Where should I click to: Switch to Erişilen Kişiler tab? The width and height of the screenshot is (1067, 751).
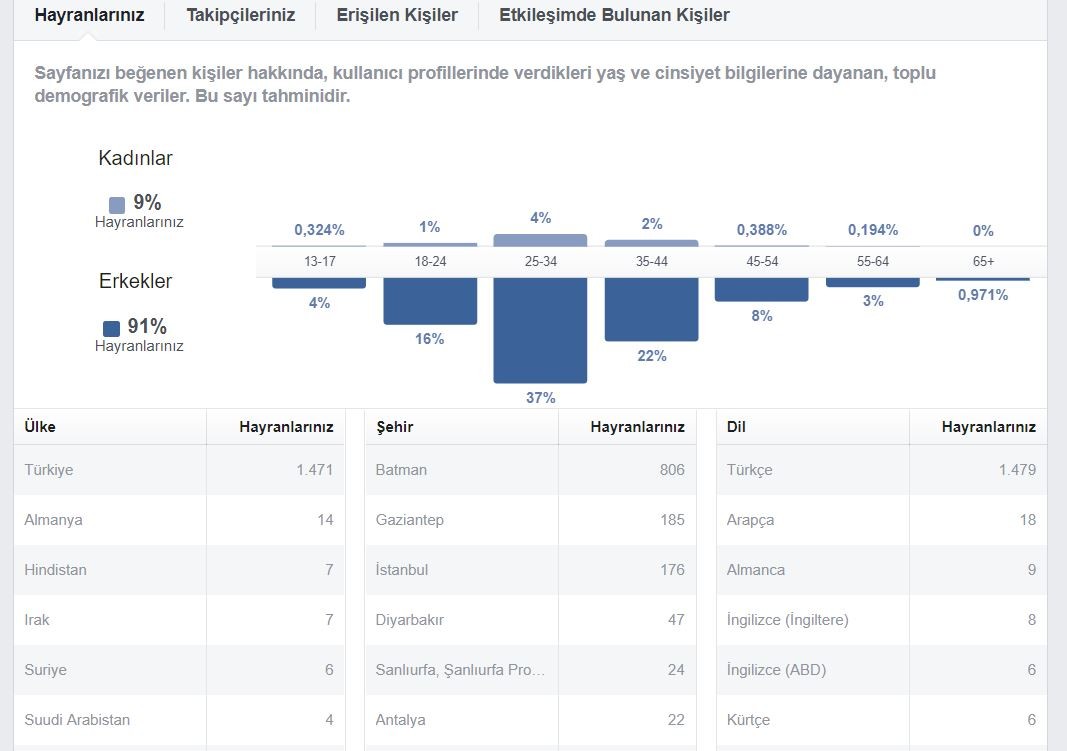pos(397,15)
